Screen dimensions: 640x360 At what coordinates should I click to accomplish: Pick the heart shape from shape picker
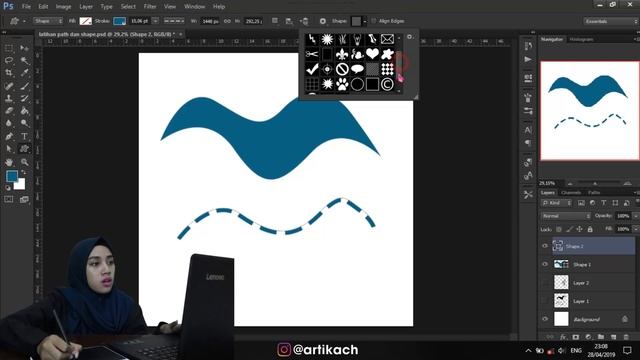[372, 54]
